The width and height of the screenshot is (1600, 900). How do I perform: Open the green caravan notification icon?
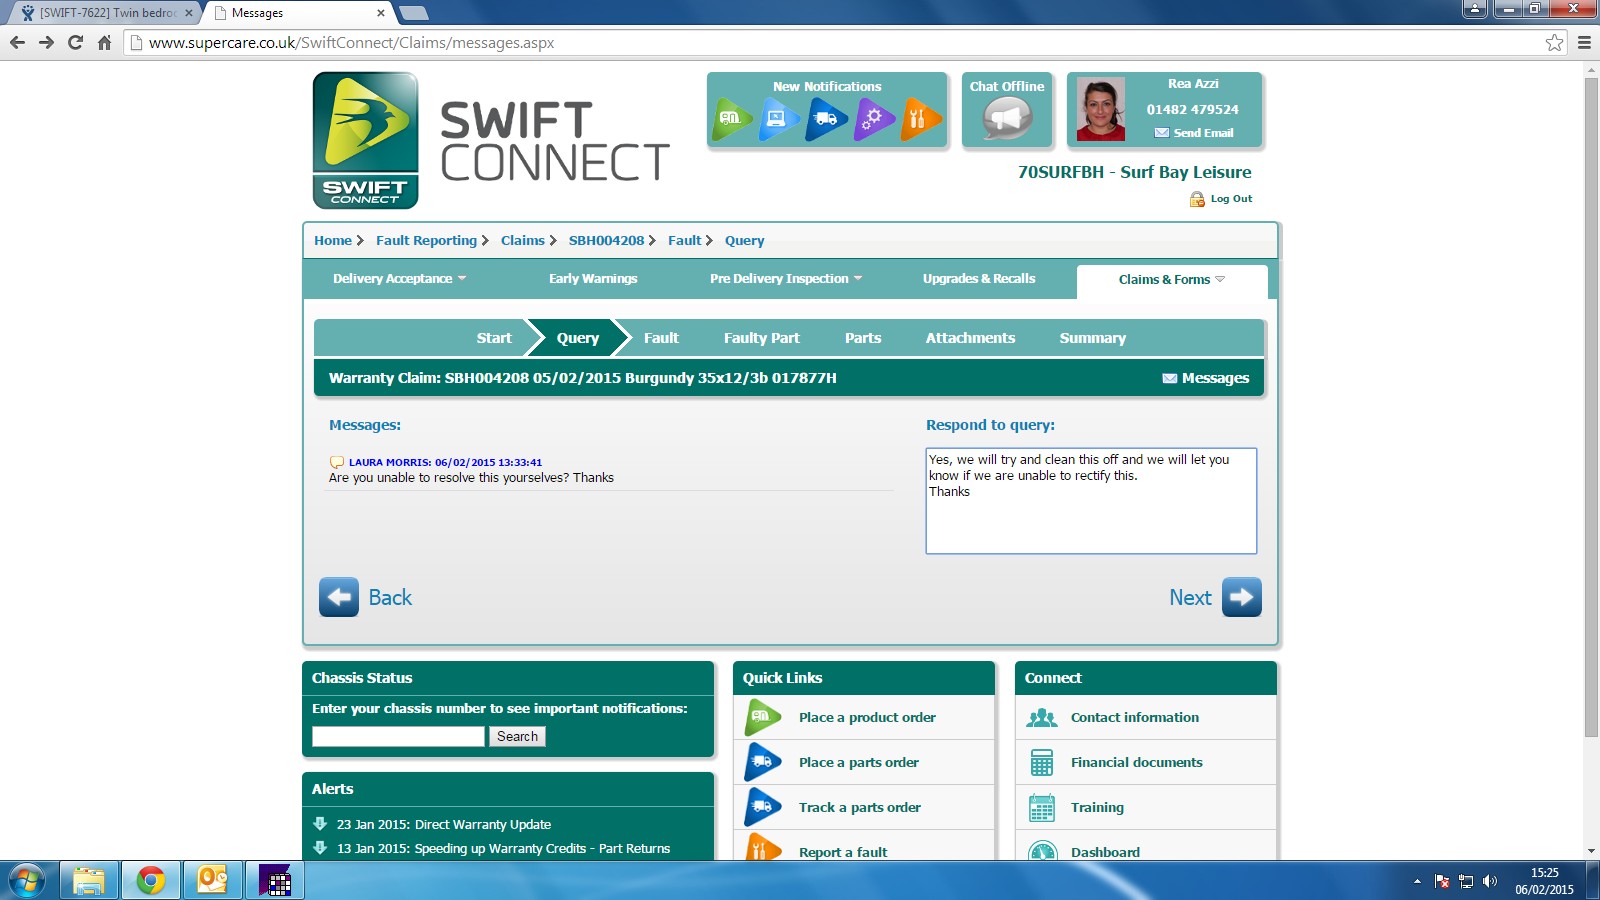[x=731, y=120]
